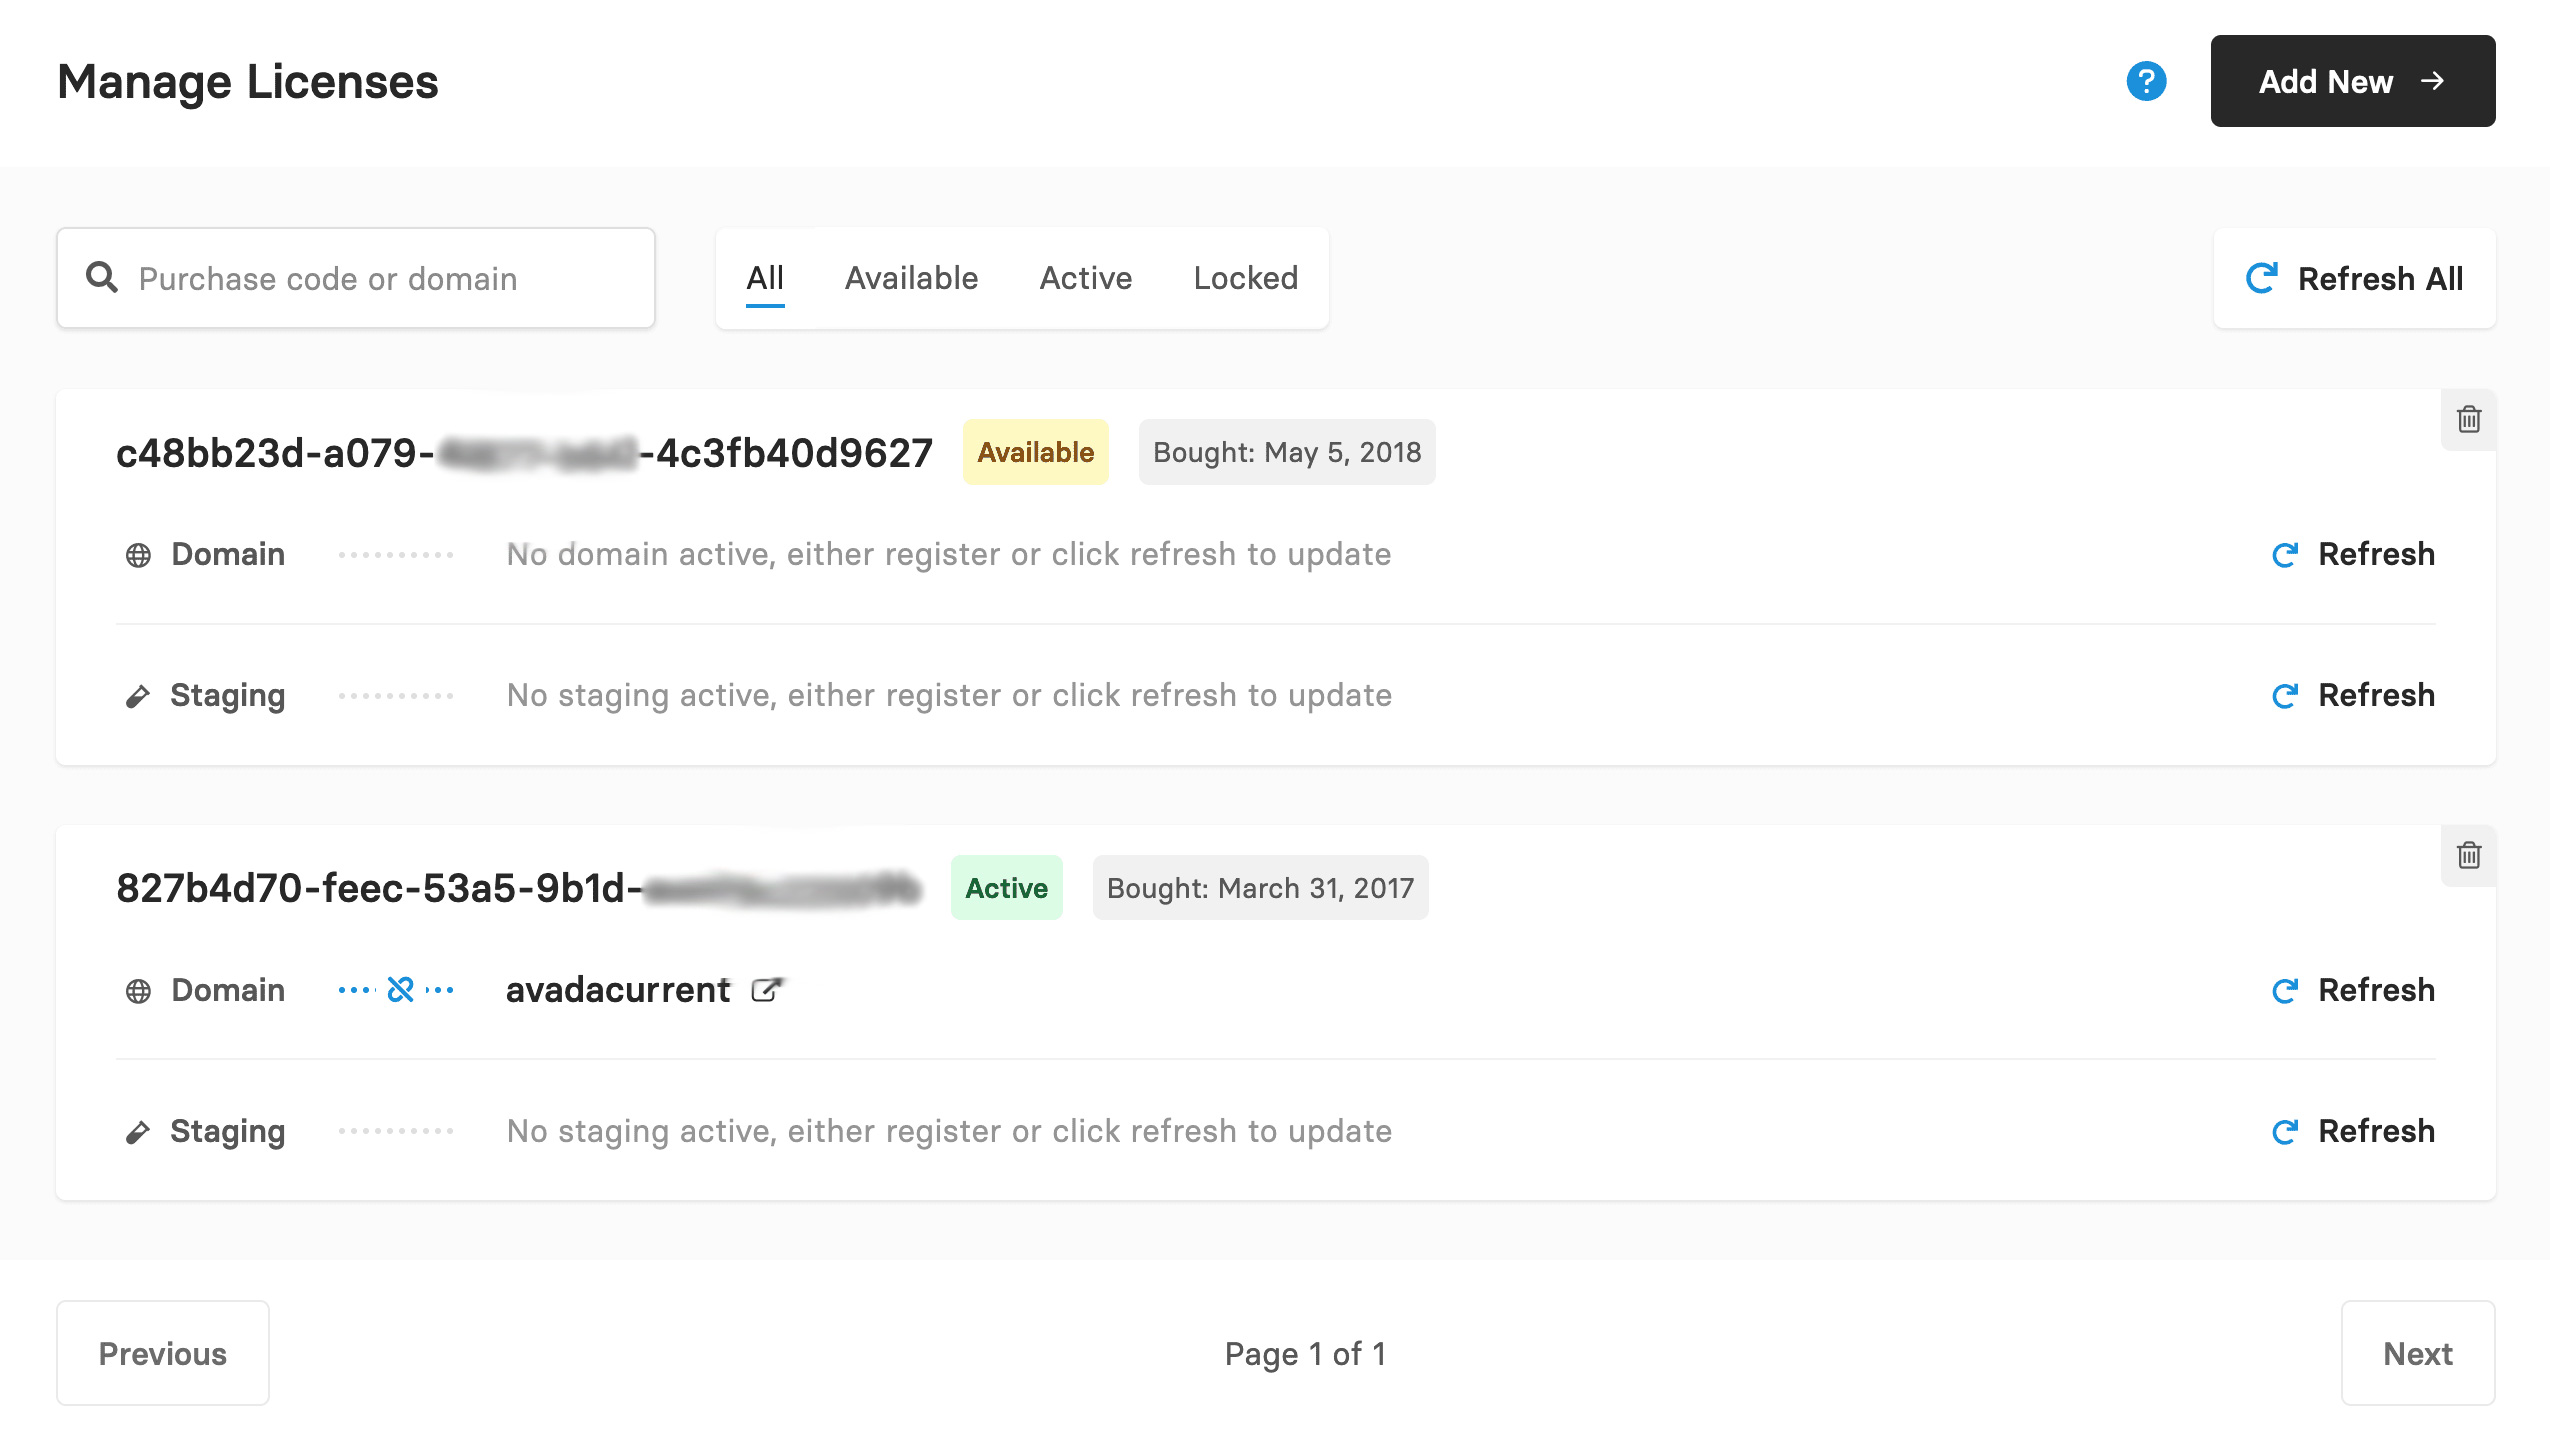Go to the Previous page
The width and height of the screenshot is (2550, 1440).
[163, 1353]
